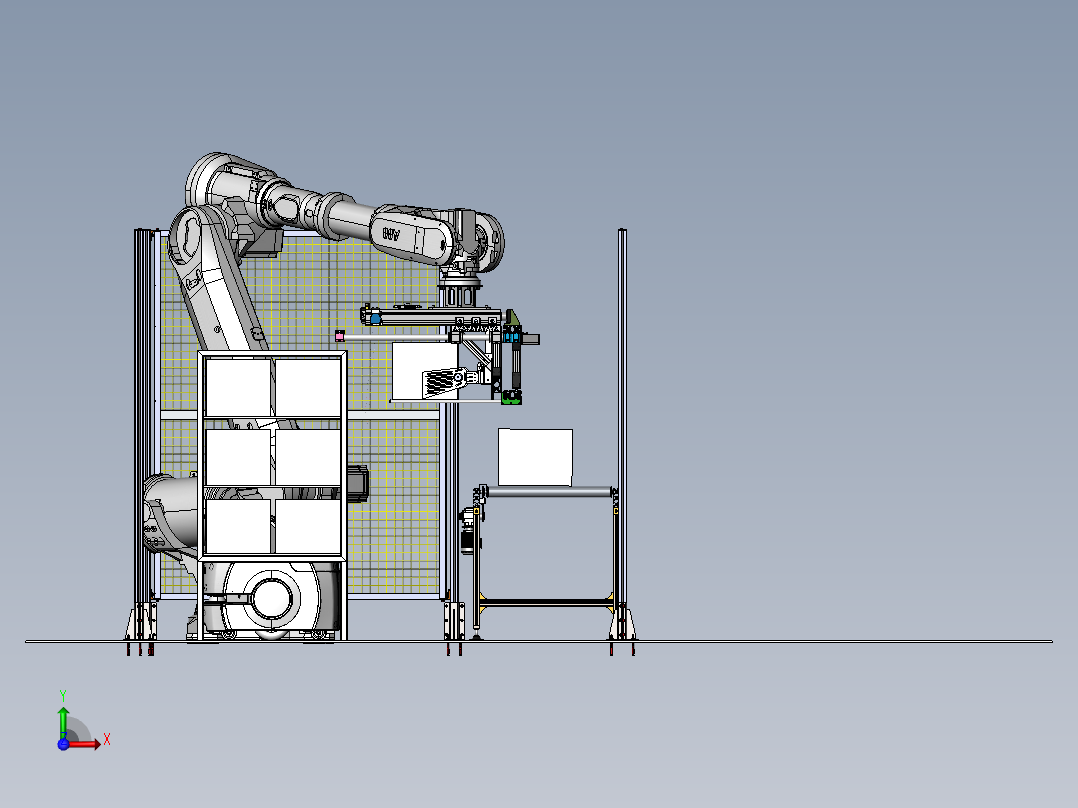Select the ABB logo on the robot forearm

[391, 234]
